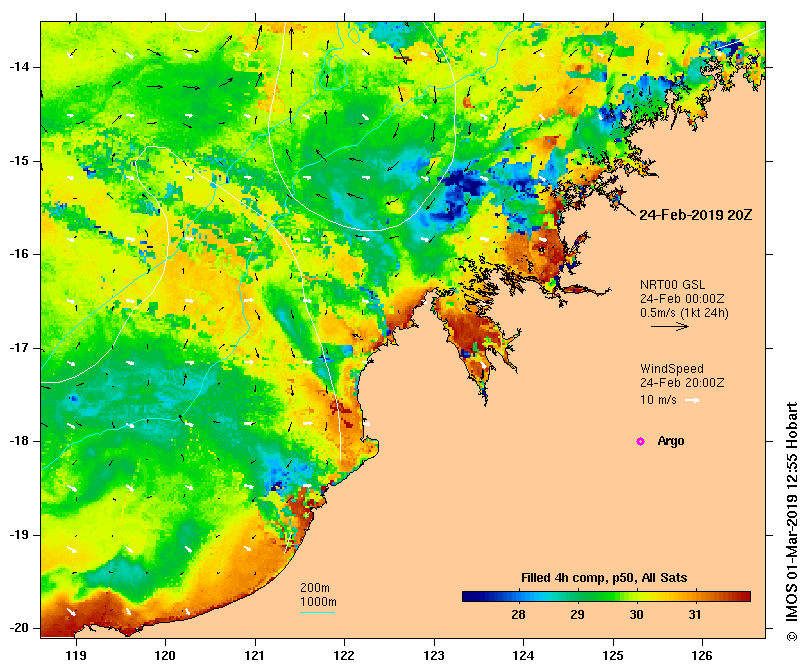
Task: Click the longitude label 122
Action: point(344,655)
